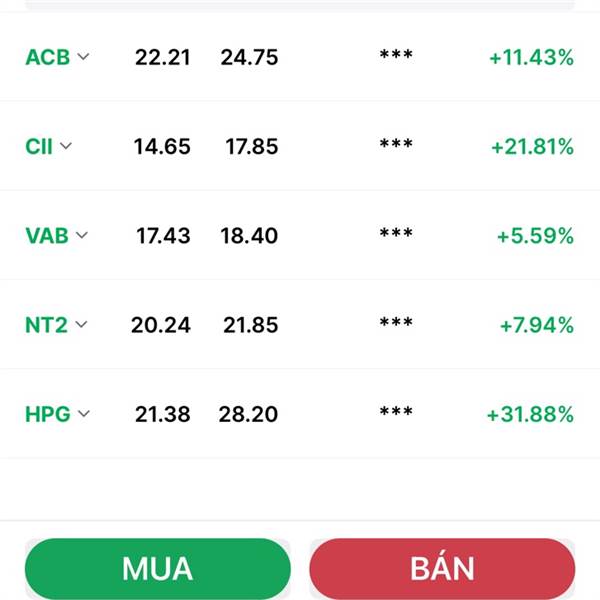Screen dimensions: 600x600
Task: Tap the red BÁN sell button
Action: coord(442,568)
